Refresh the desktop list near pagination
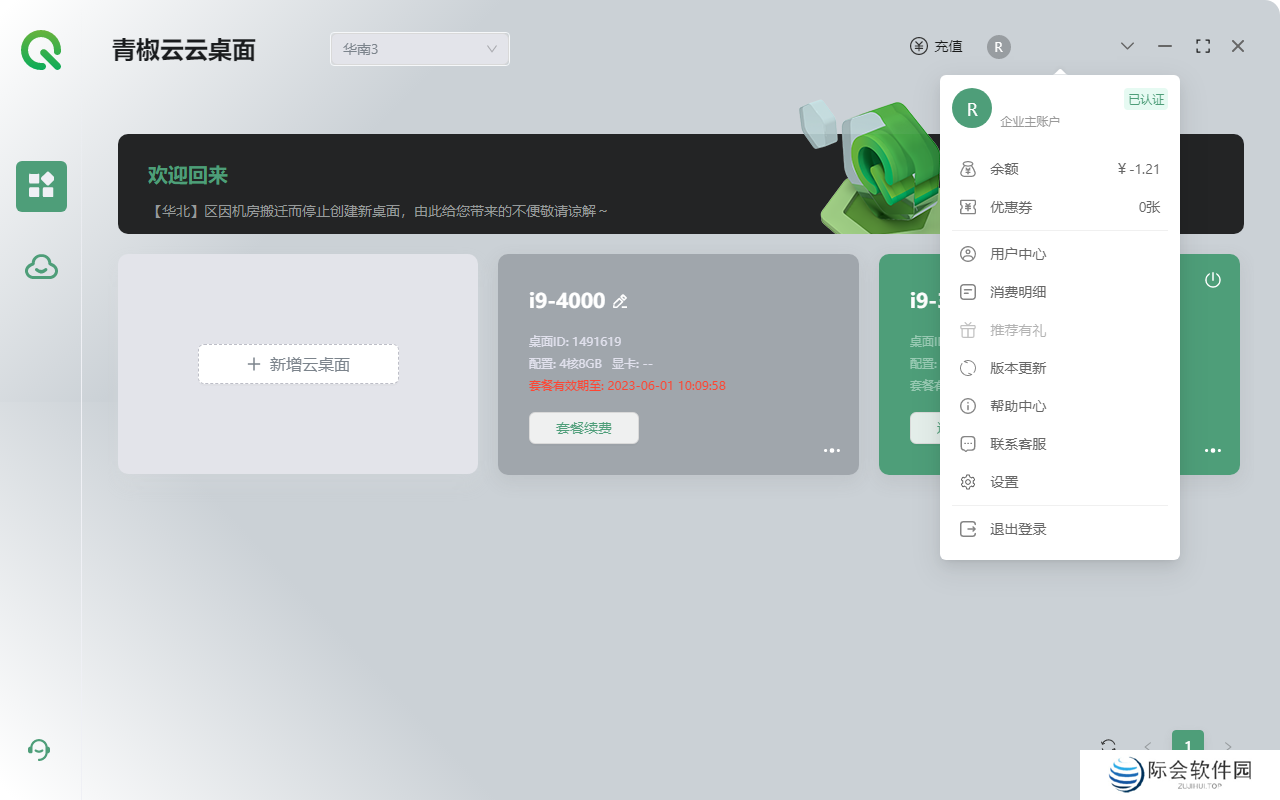Image resolution: width=1280 pixels, height=800 pixels. (1108, 745)
